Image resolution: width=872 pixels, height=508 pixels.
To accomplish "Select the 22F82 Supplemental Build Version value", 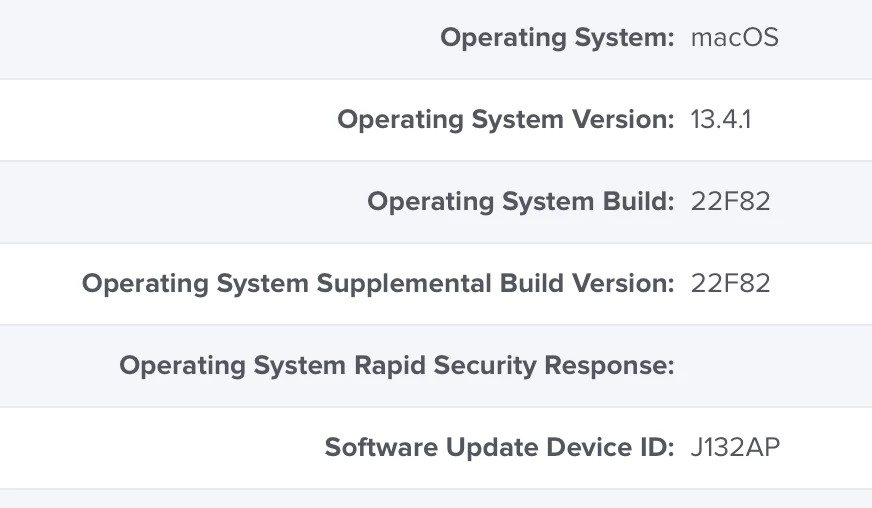I will click(x=730, y=283).
